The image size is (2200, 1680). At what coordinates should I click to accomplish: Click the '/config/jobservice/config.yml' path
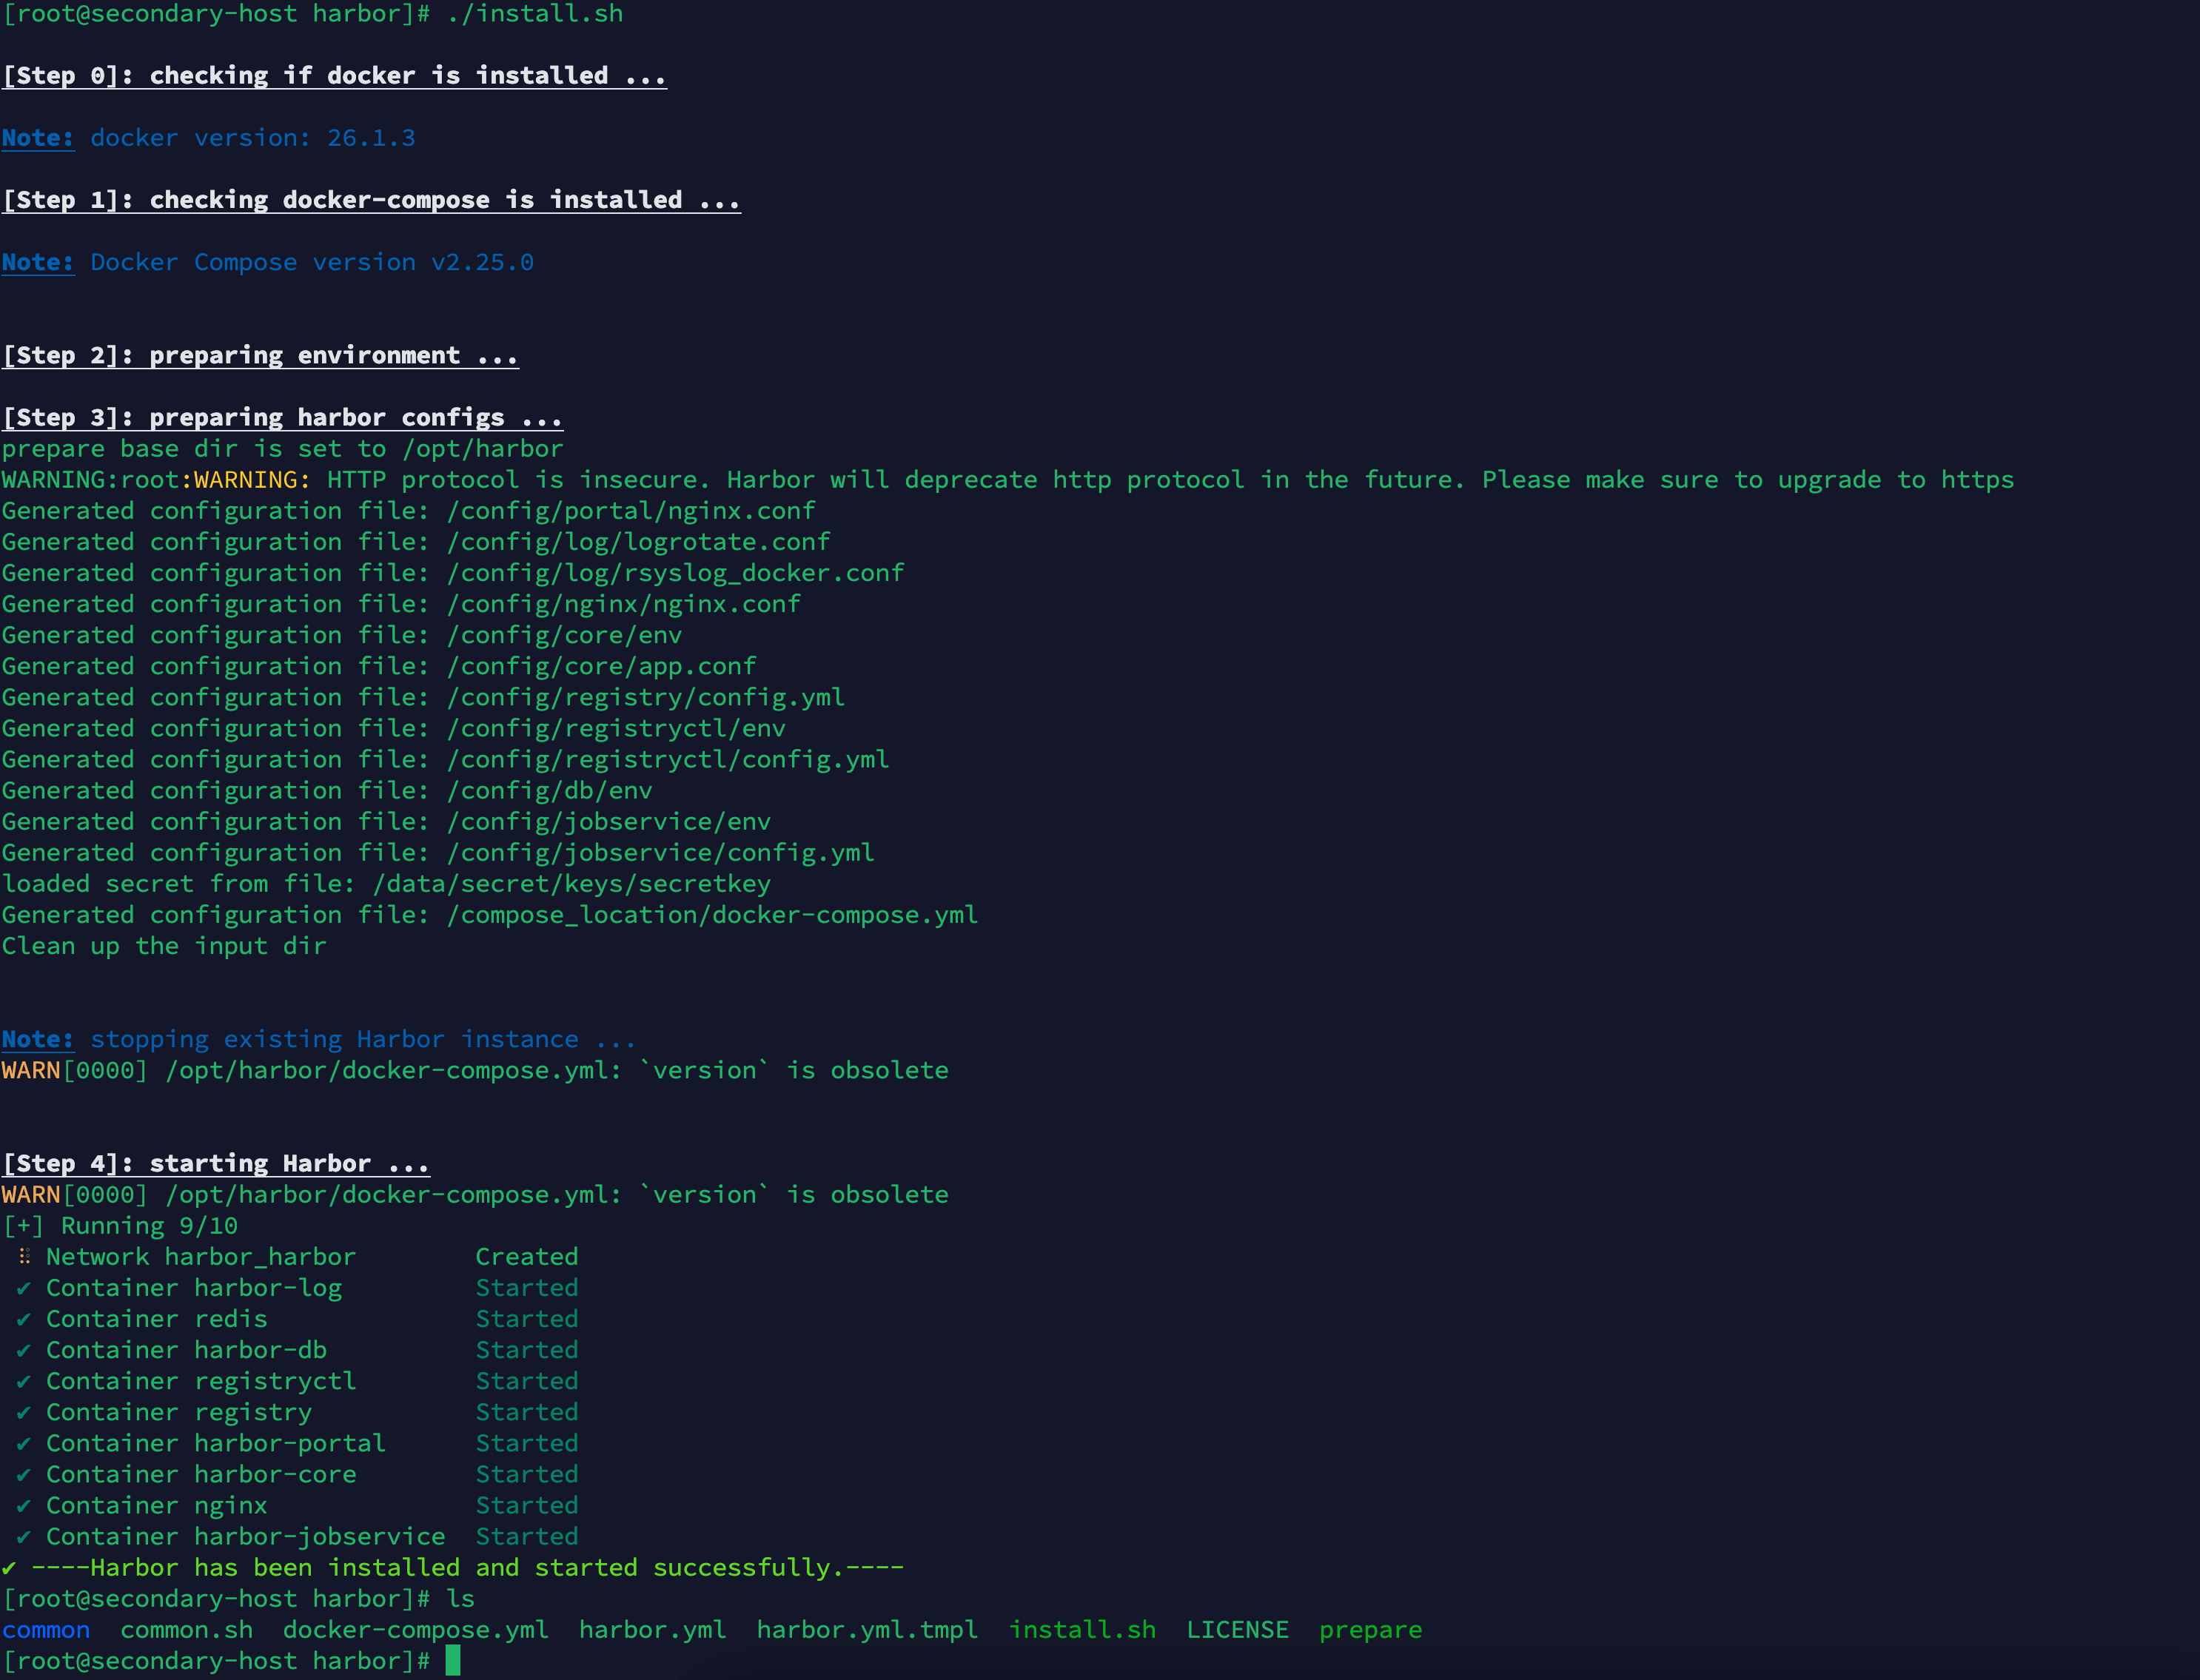point(660,852)
